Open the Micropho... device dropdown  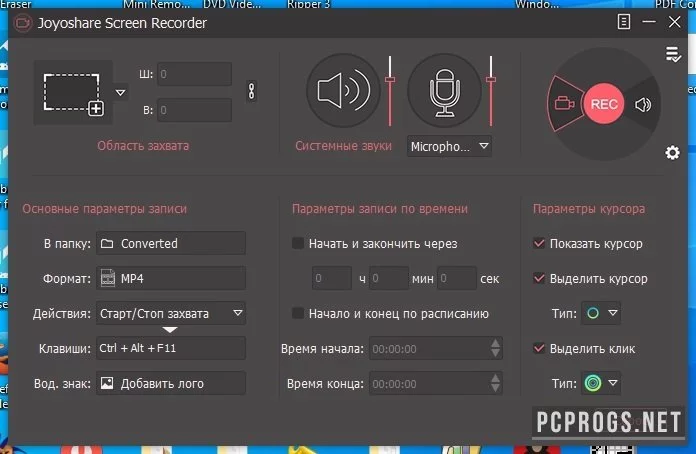click(449, 146)
